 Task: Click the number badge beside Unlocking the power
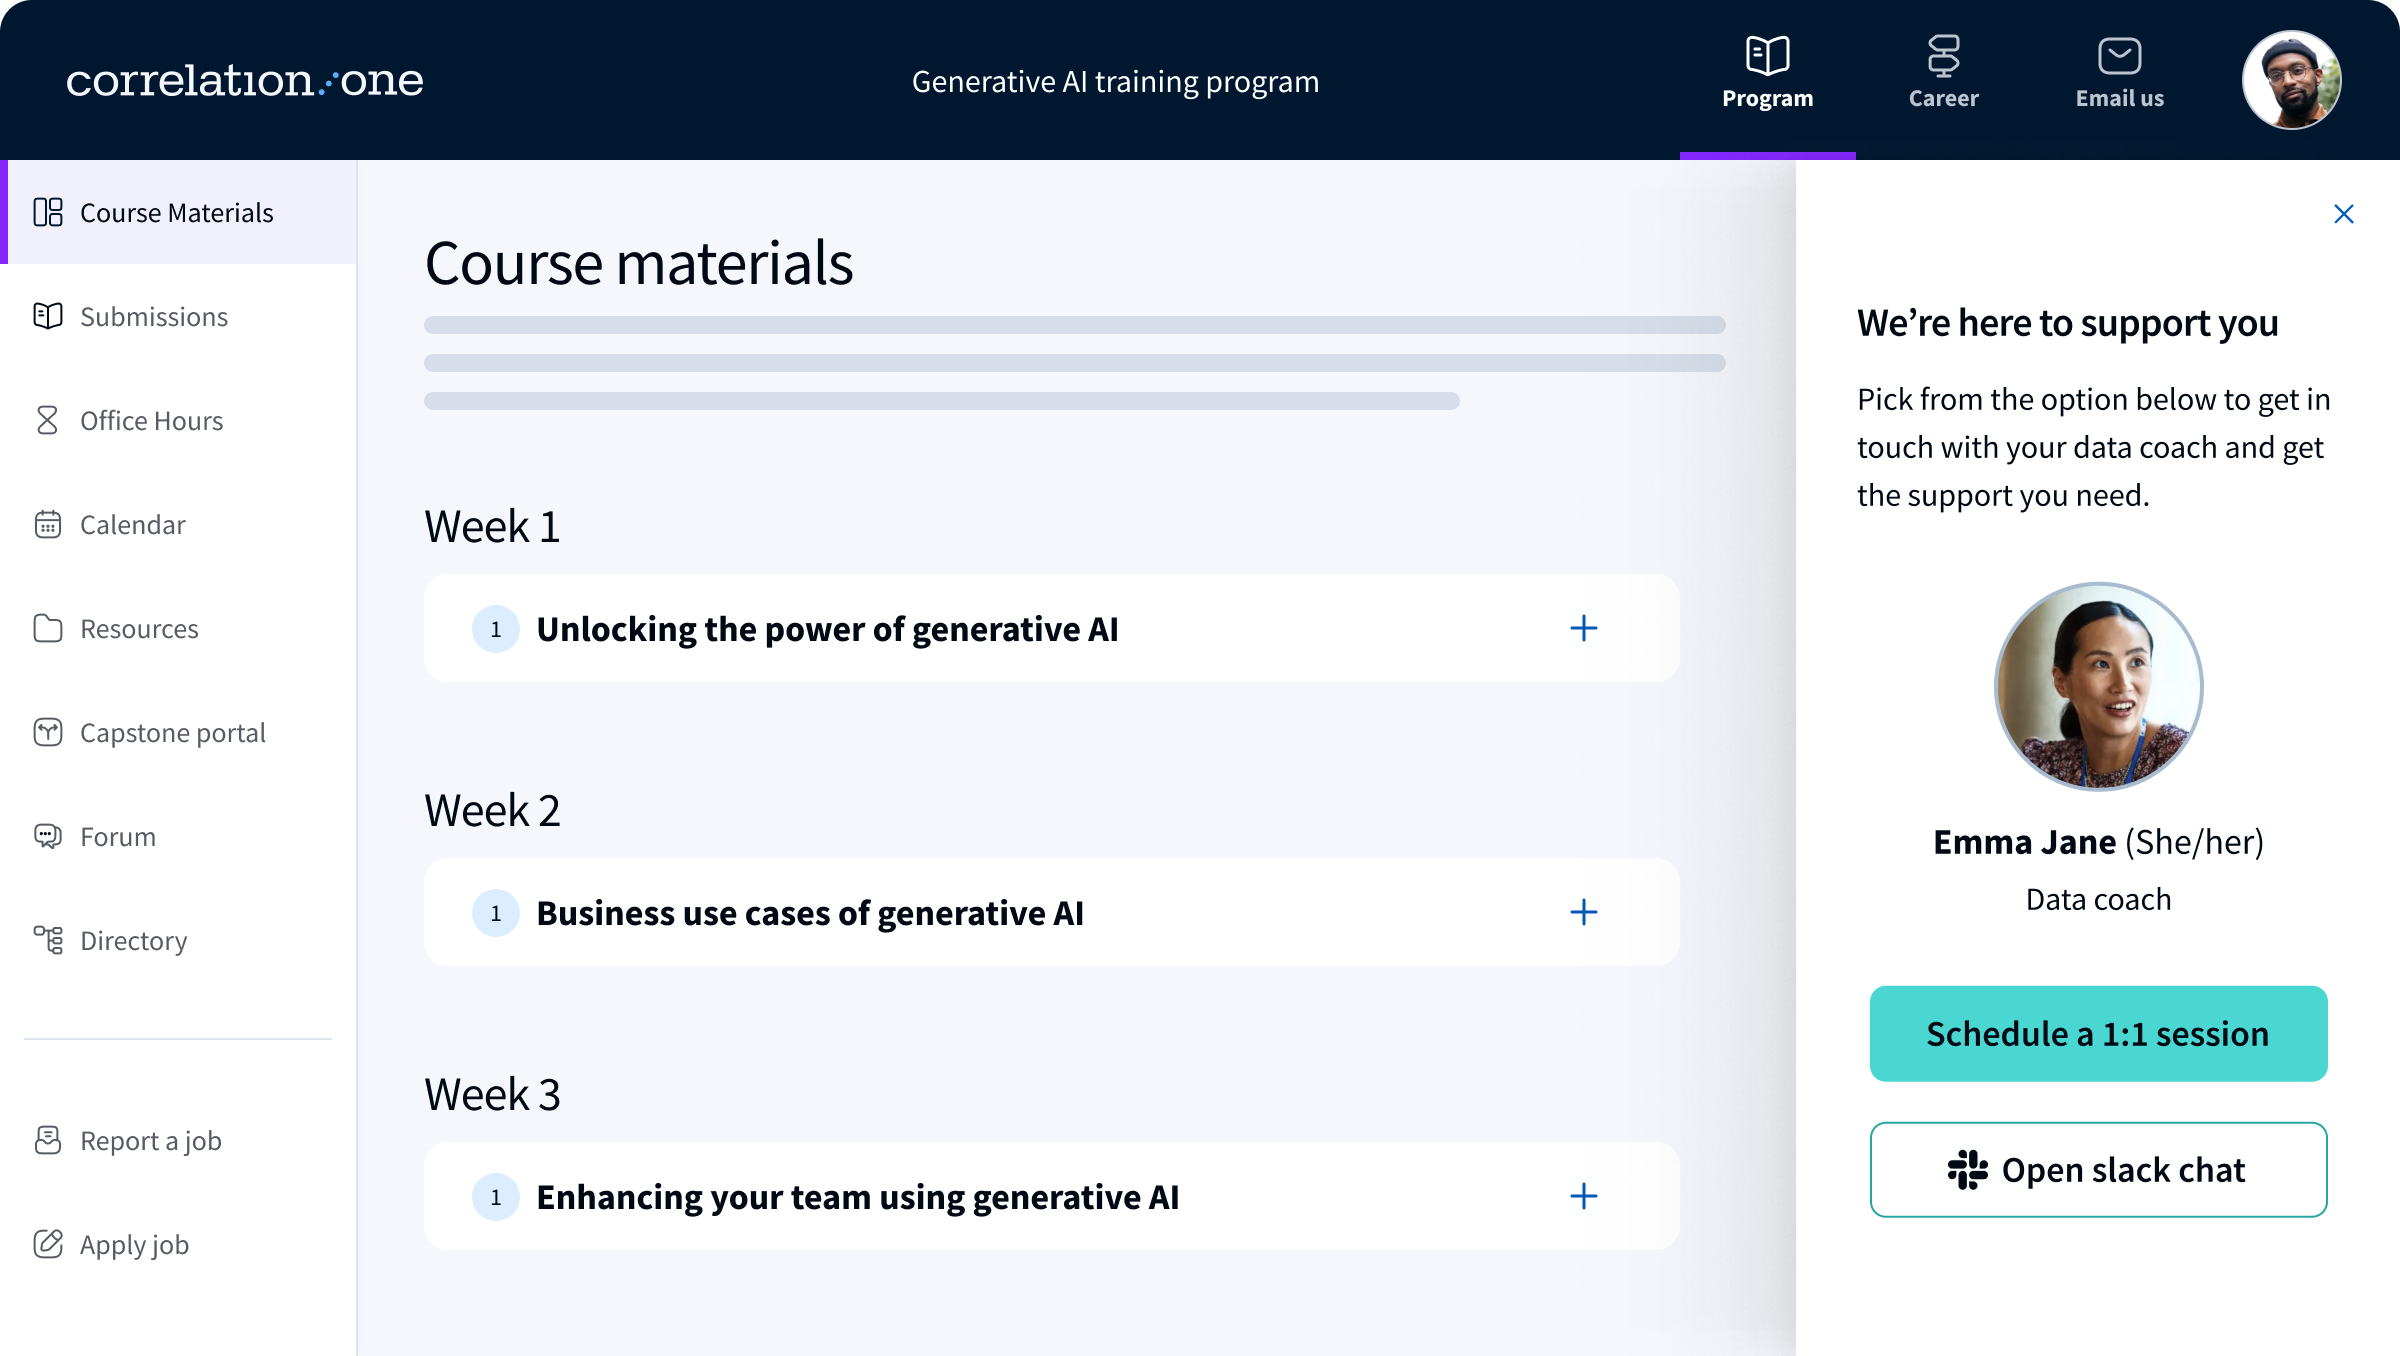496,629
